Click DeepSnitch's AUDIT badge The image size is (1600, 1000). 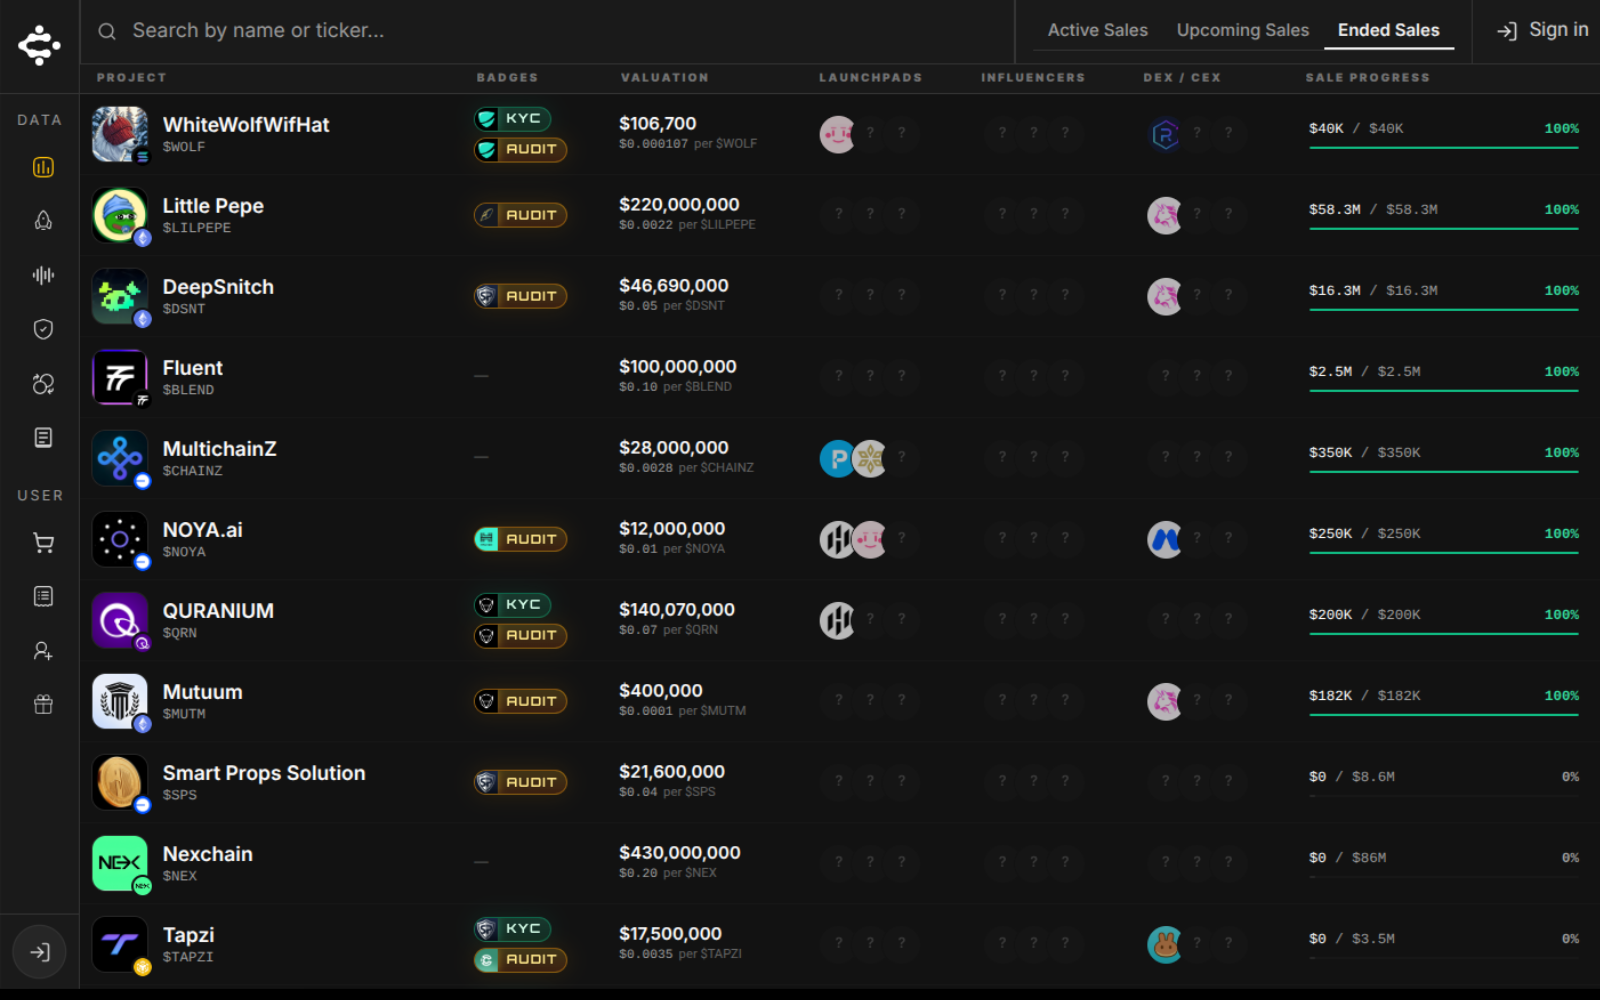520,296
